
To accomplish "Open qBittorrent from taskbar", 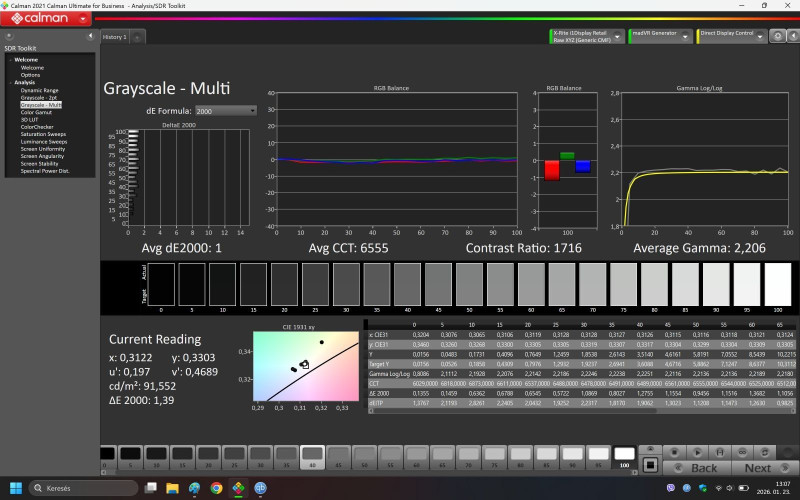I will pos(260,488).
